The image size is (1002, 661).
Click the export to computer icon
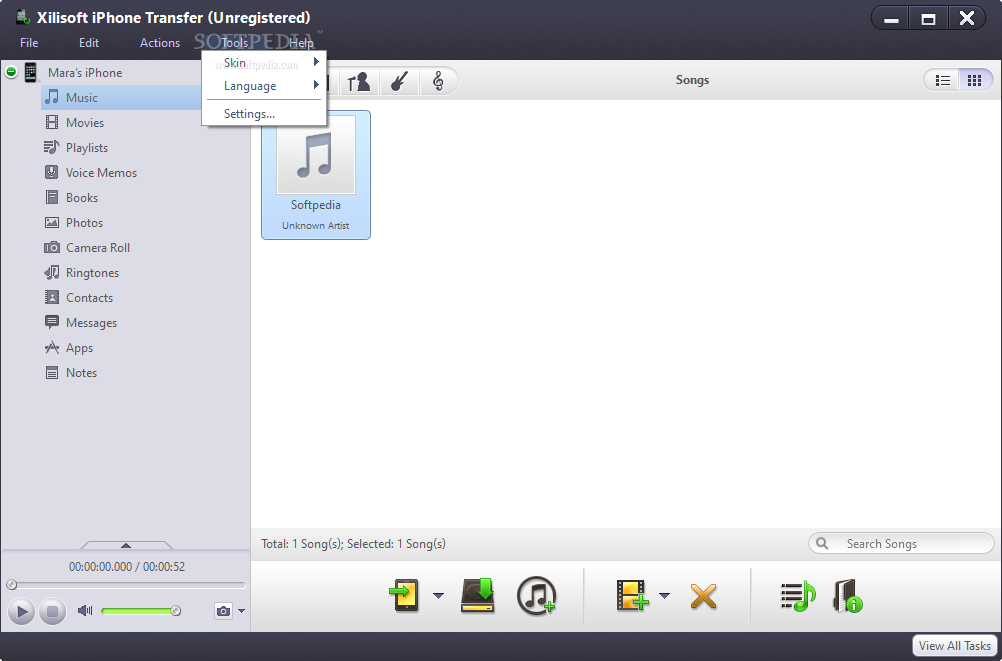click(x=478, y=596)
